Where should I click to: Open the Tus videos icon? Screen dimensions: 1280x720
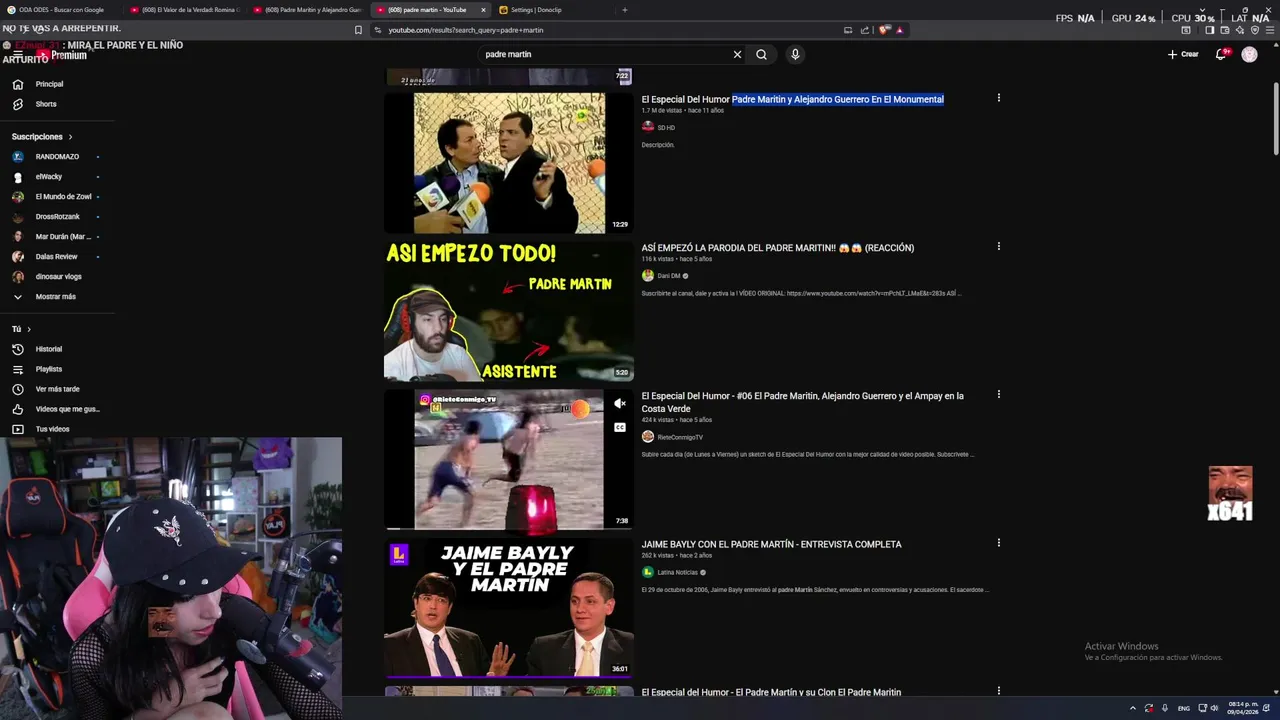[17, 429]
